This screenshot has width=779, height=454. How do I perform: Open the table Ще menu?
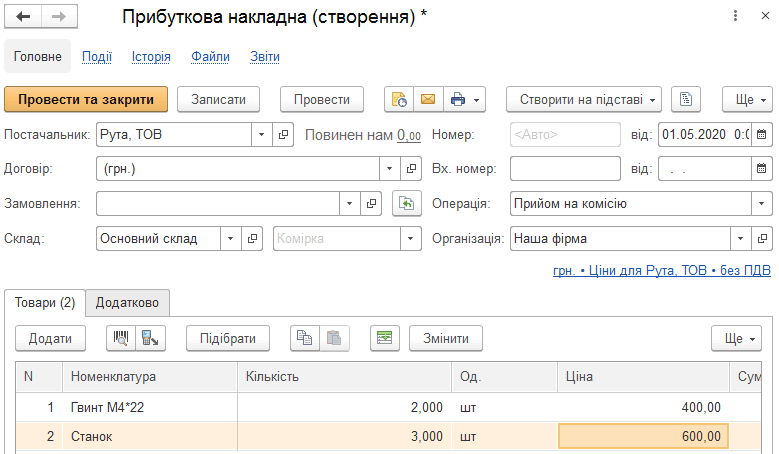[x=736, y=338]
